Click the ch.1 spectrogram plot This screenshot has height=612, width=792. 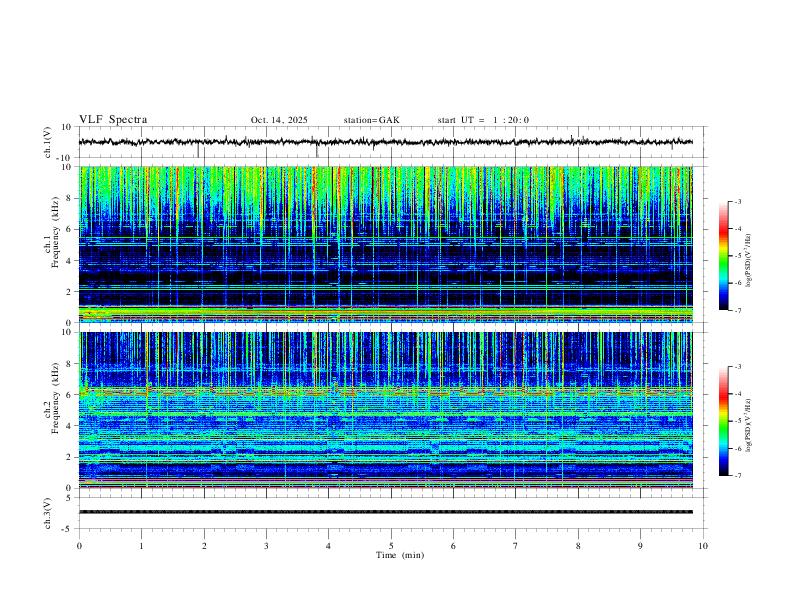[x=386, y=244]
